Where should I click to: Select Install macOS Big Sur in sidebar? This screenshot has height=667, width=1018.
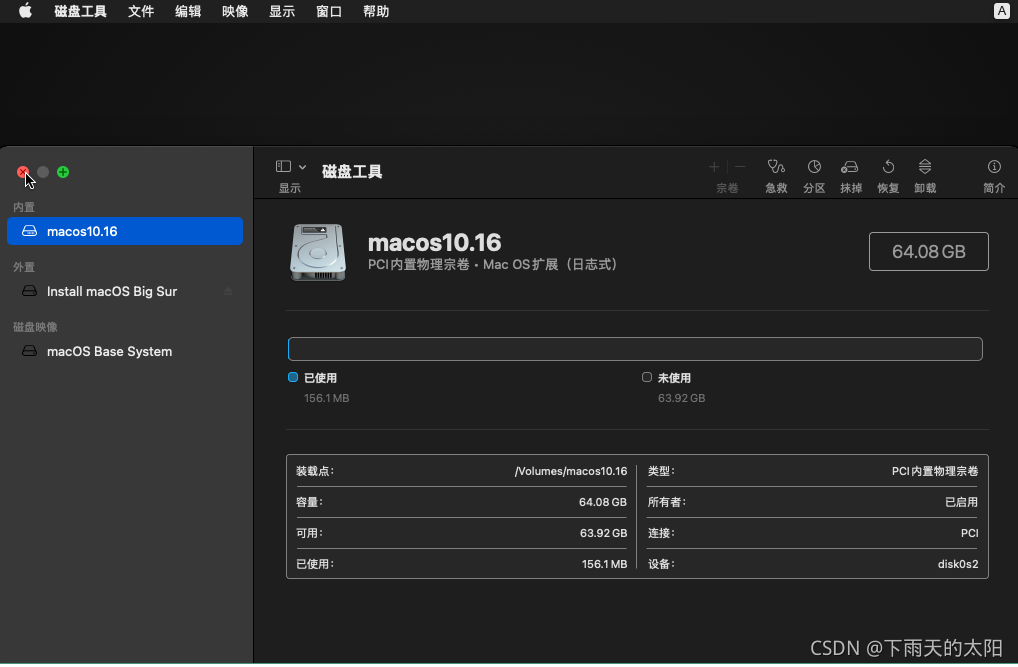[125, 292]
